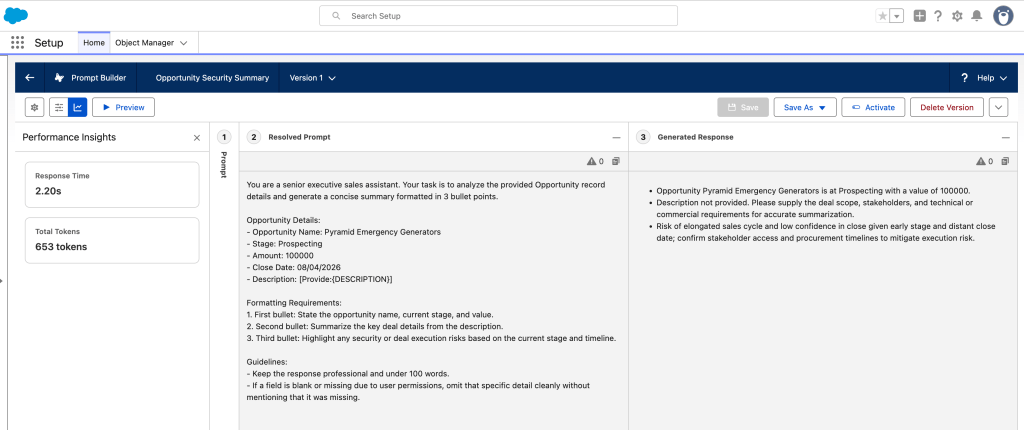This screenshot has width=1024, height=430.
Task: Open the Object Manager tab
Action: (x=144, y=42)
